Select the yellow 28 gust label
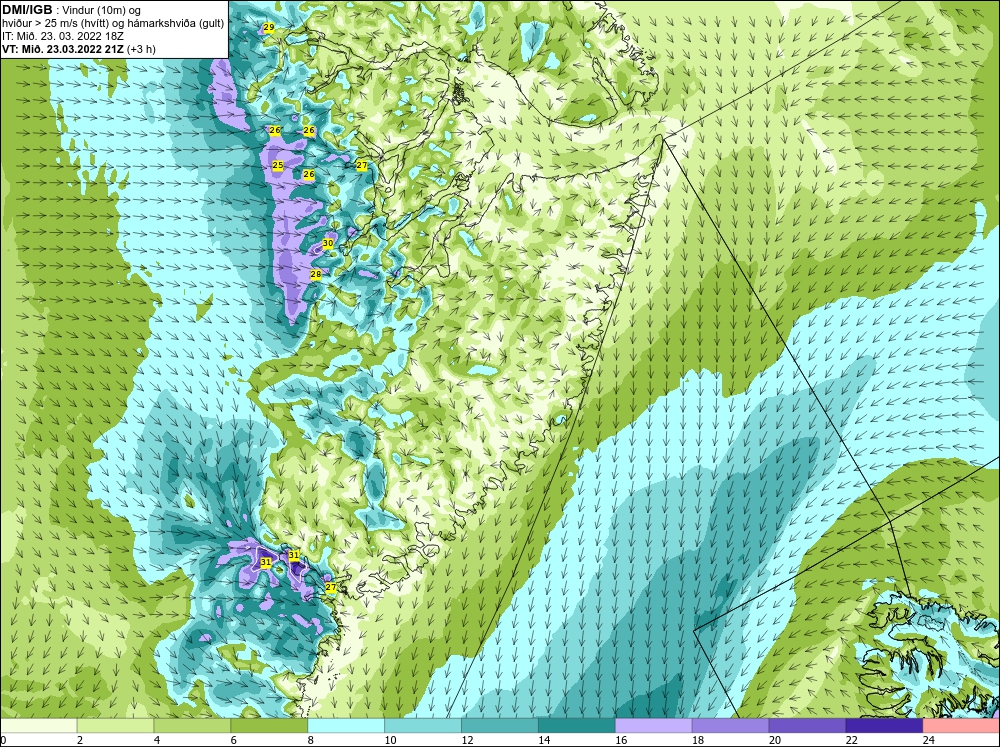 pos(316,274)
